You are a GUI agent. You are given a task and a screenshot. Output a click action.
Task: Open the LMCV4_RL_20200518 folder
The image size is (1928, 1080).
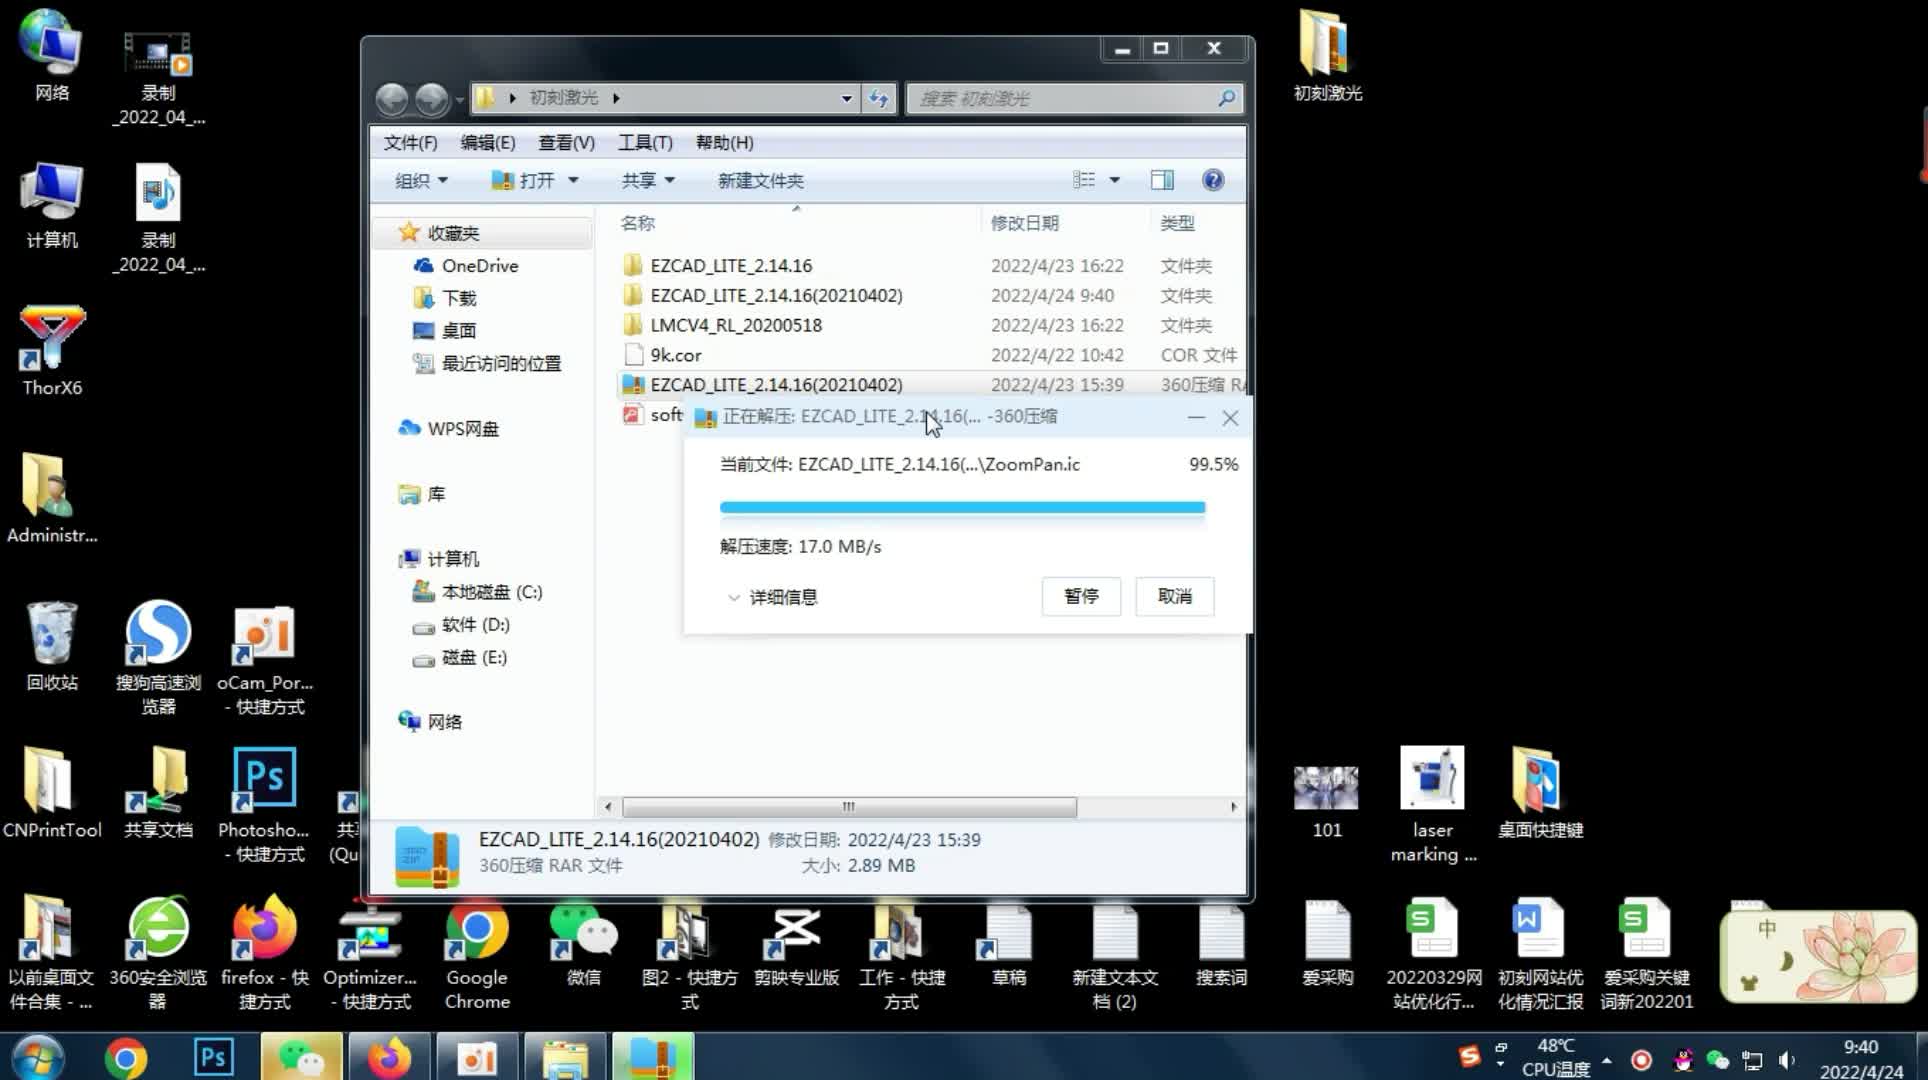pos(735,325)
